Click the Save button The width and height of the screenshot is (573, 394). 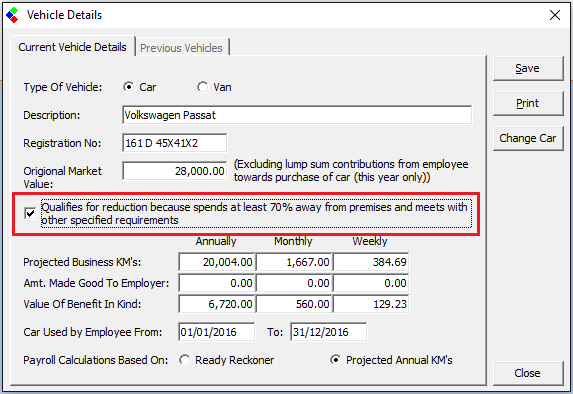528,68
